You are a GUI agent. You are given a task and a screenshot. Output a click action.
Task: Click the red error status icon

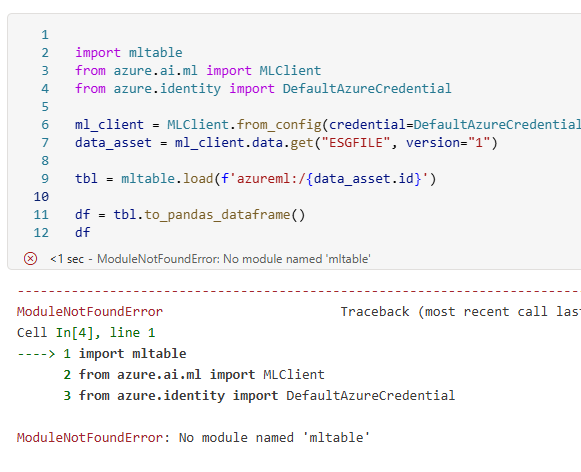(x=30, y=259)
